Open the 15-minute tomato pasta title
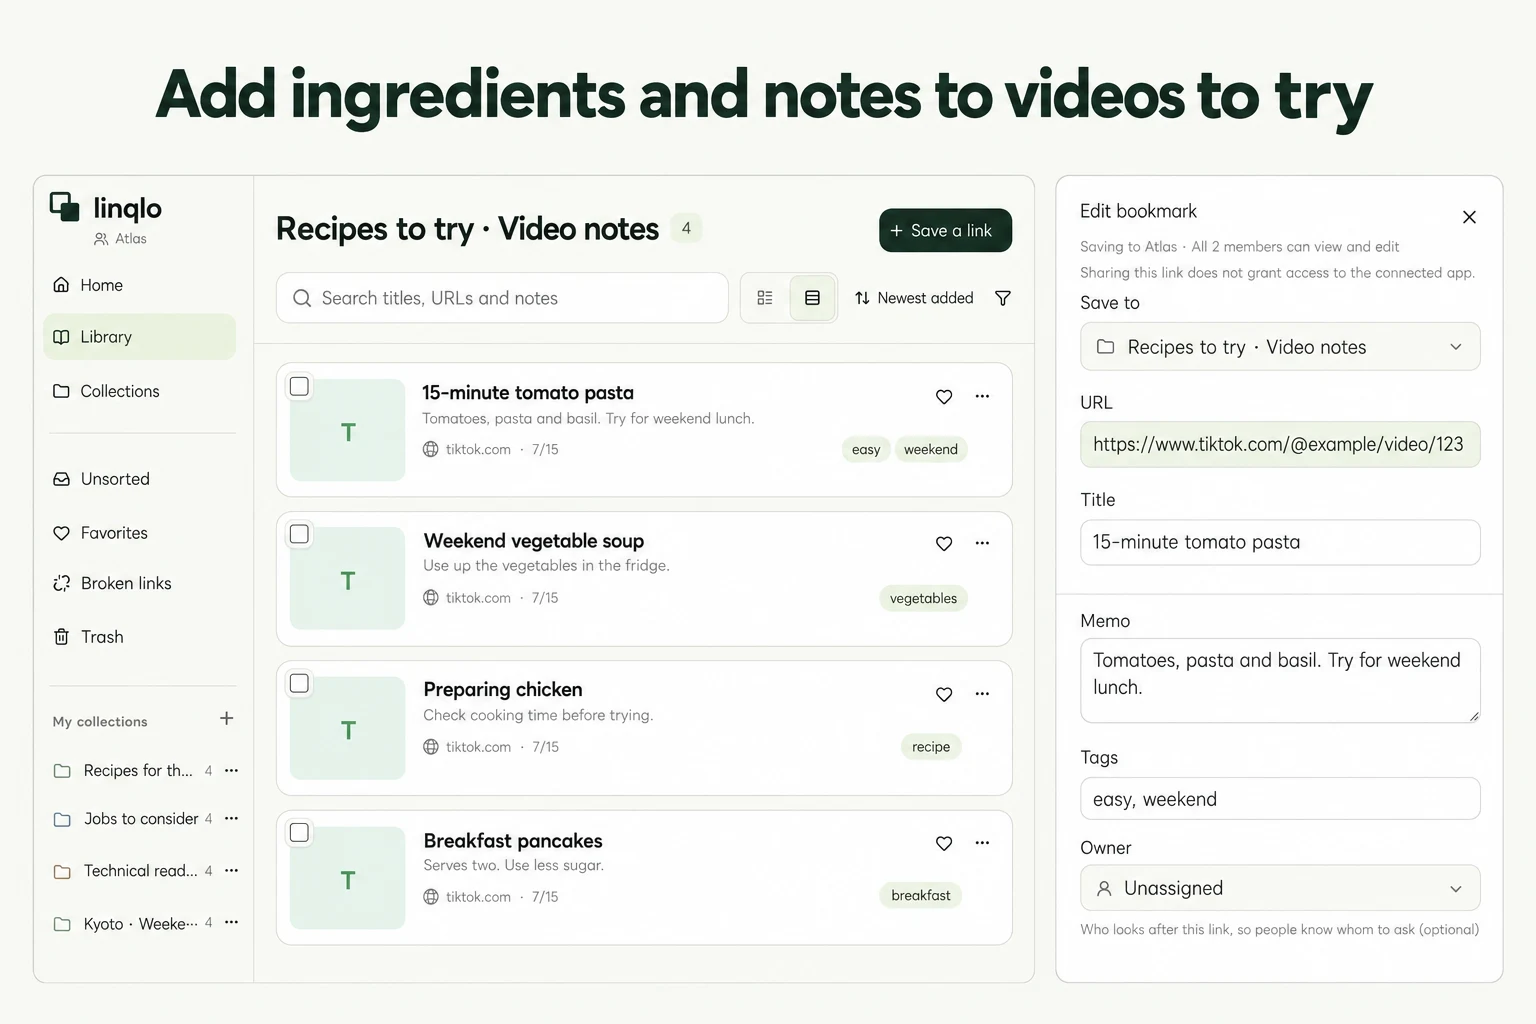The image size is (1536, 1024). pos(528,393)
